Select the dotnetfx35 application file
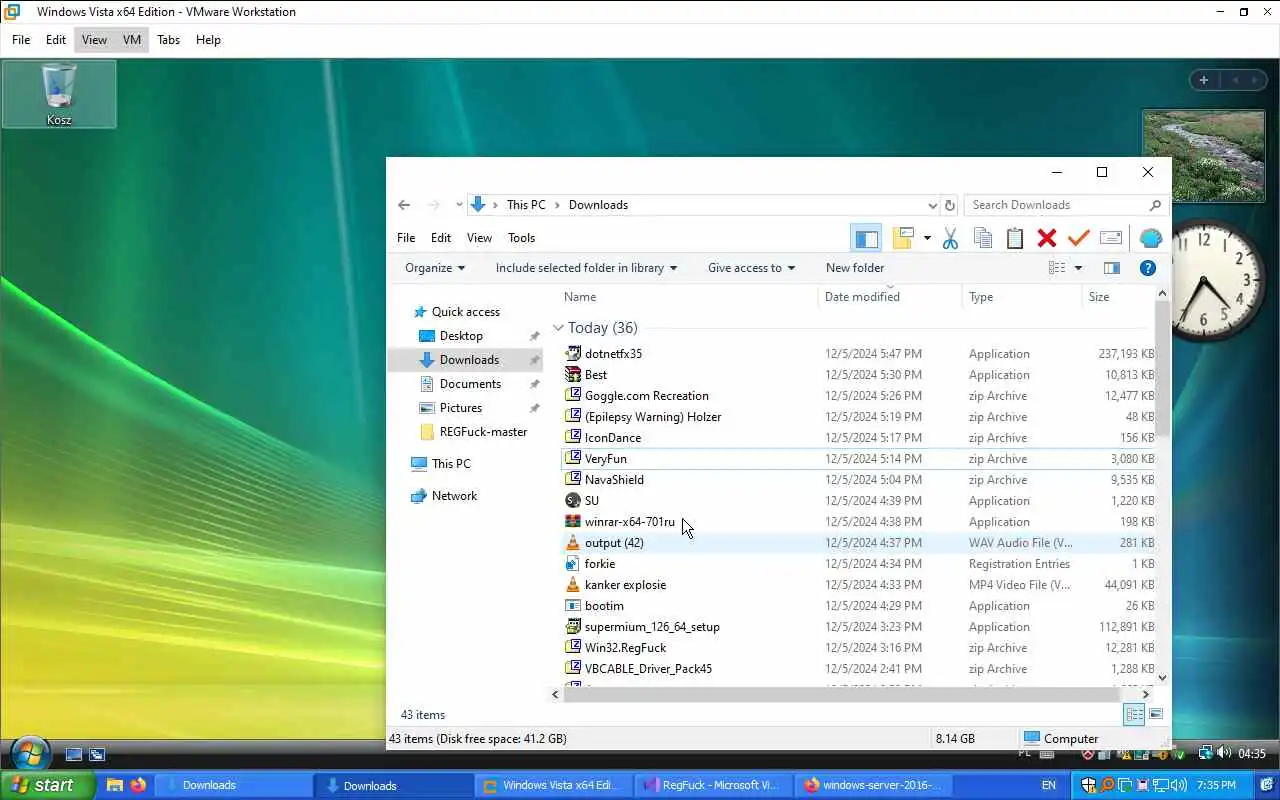The image size is (1280, 800). coord(613,354)
